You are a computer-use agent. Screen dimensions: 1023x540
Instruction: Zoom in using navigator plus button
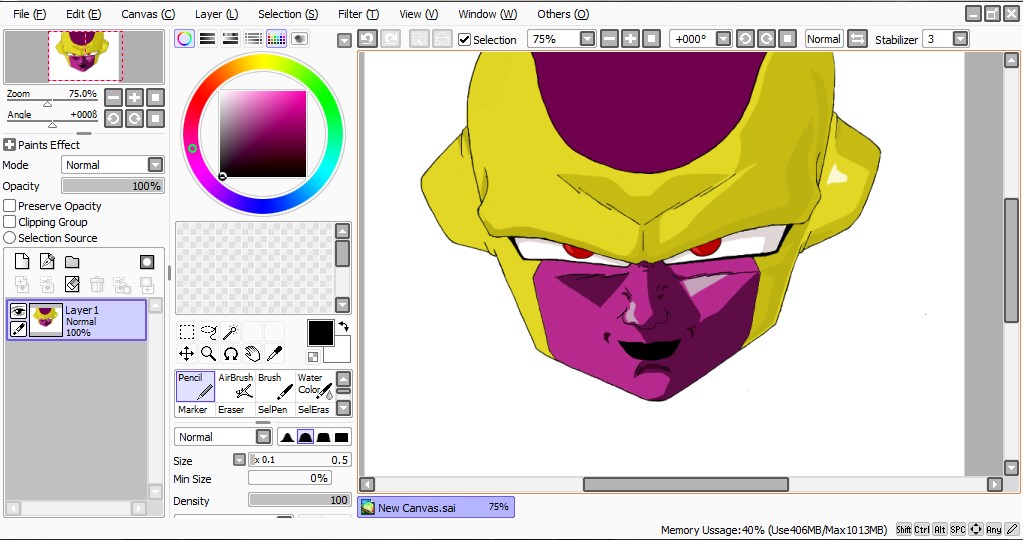point(134,98)
